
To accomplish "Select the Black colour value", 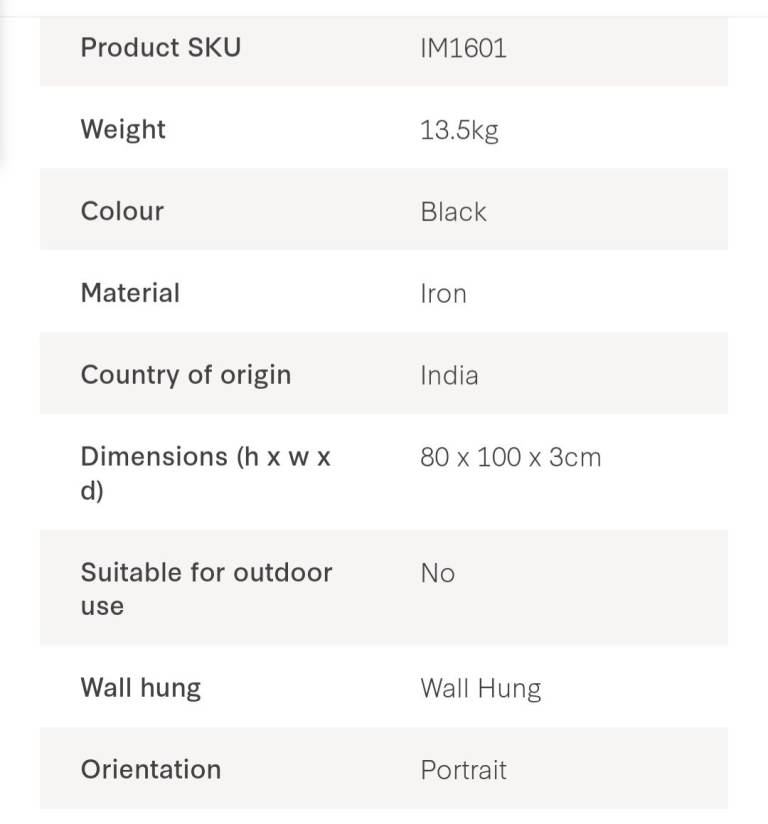I will tap(453, 212).
